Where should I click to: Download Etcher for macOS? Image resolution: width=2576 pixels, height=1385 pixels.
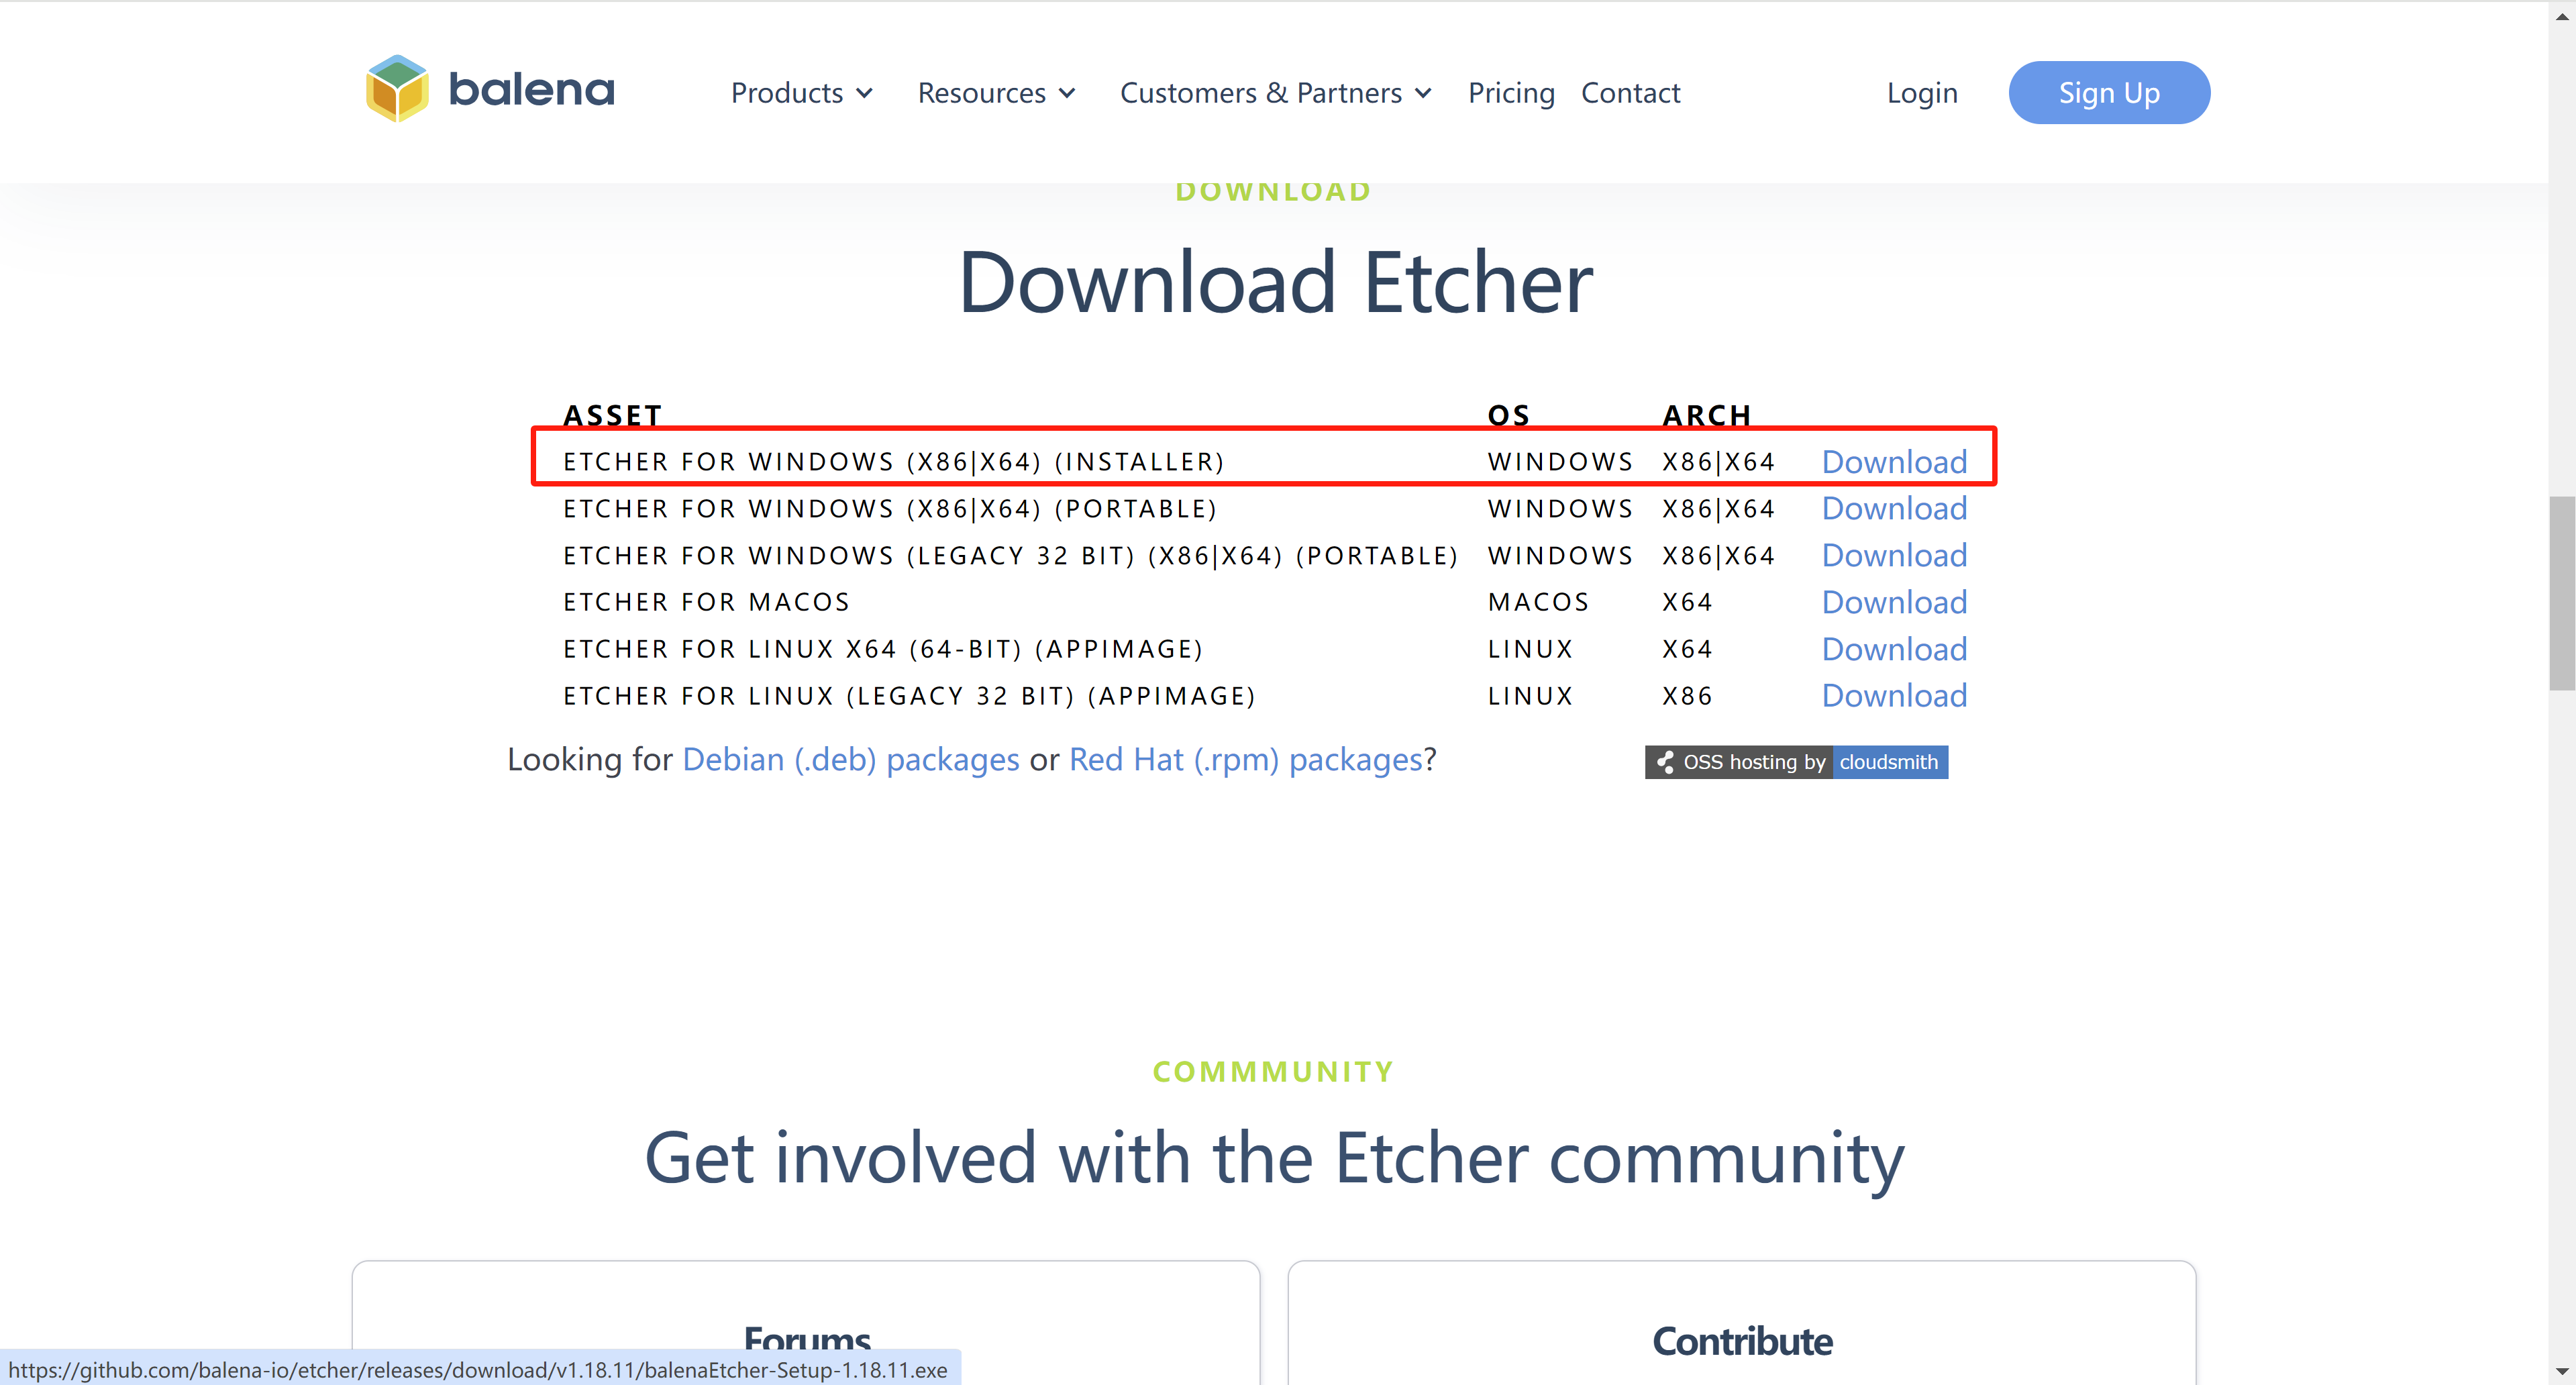click(x=1894, y=602)
